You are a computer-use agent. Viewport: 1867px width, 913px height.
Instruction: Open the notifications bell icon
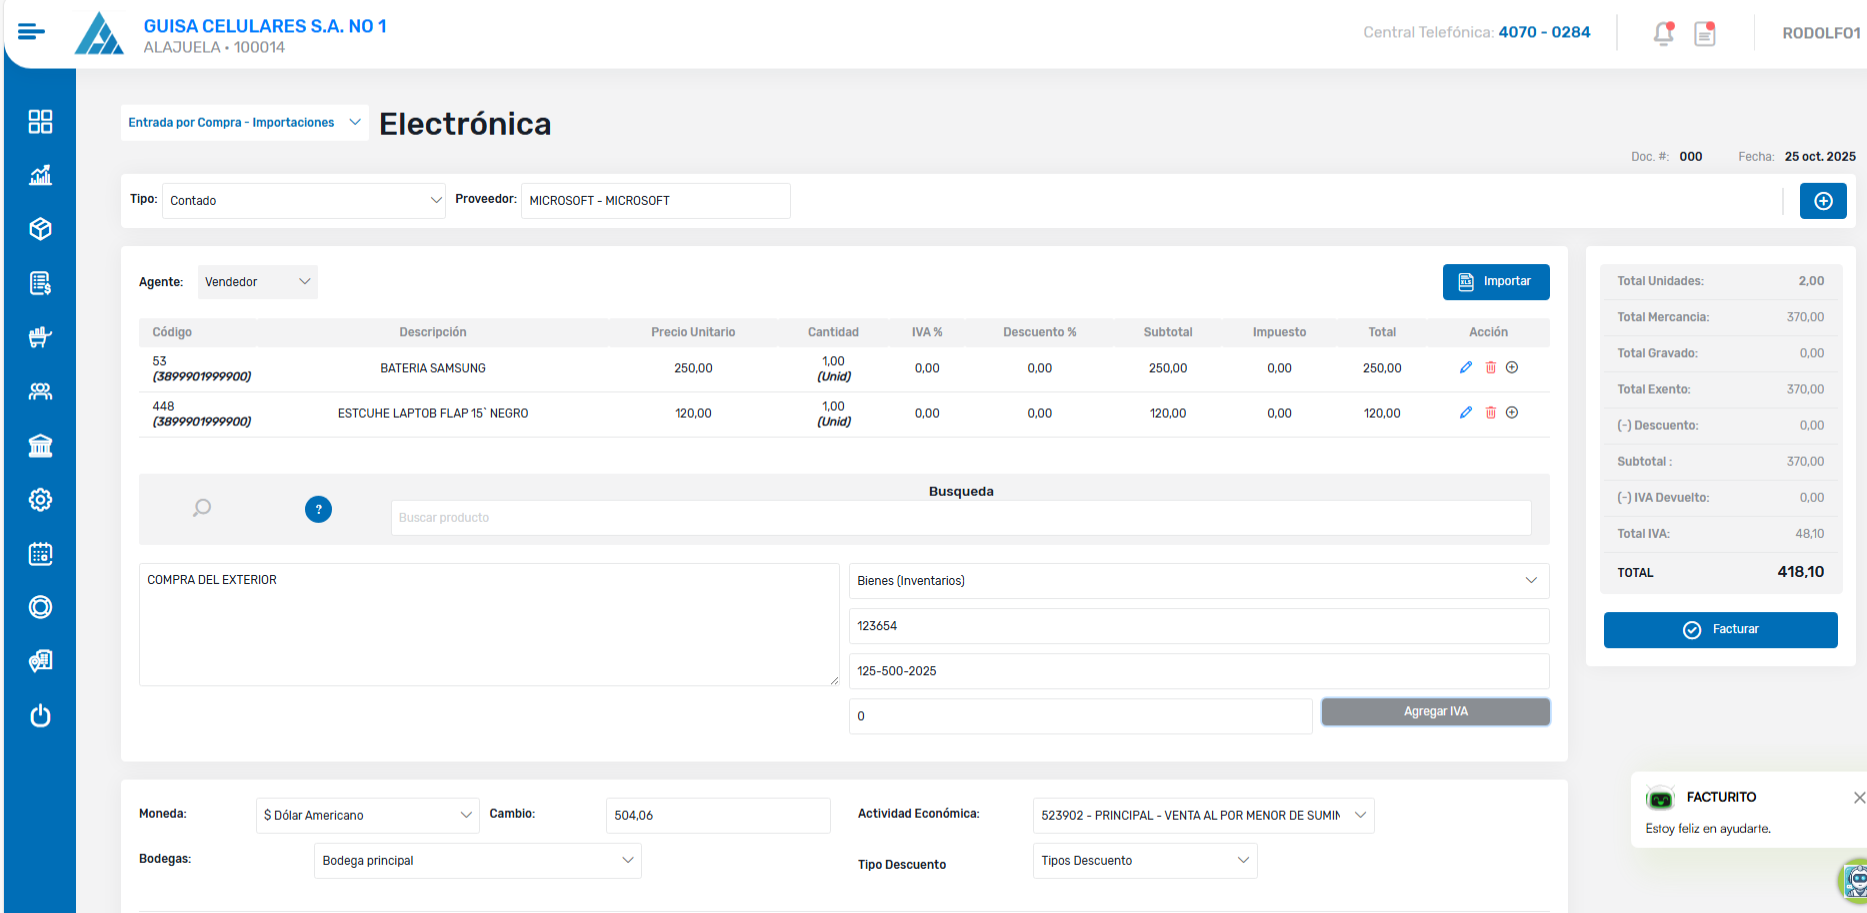[1663, 33]
